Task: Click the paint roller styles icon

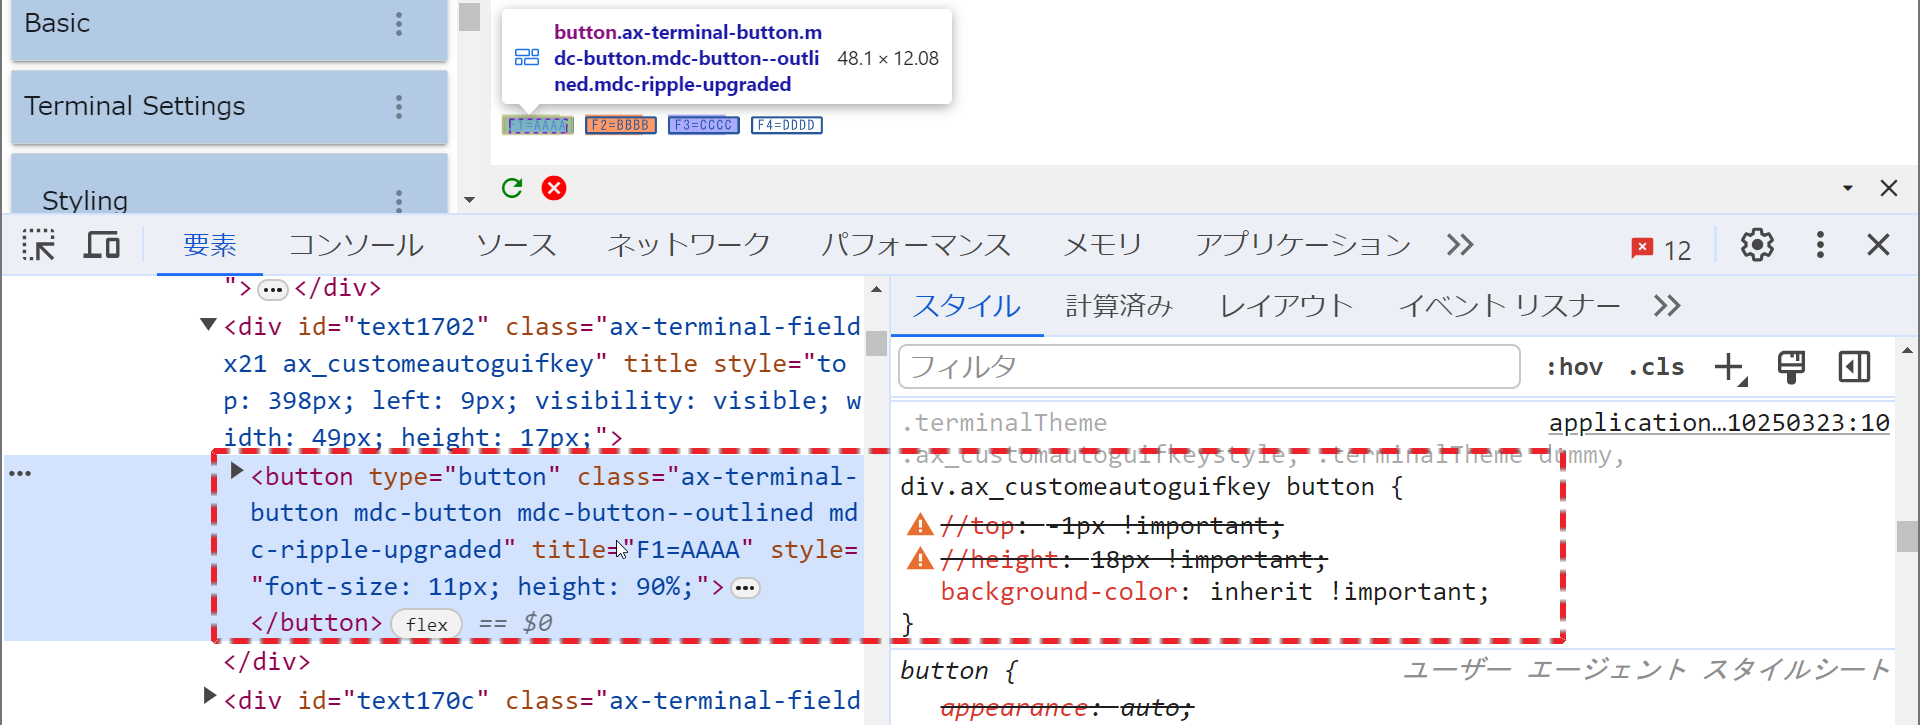Action: tap(1791, 367)
